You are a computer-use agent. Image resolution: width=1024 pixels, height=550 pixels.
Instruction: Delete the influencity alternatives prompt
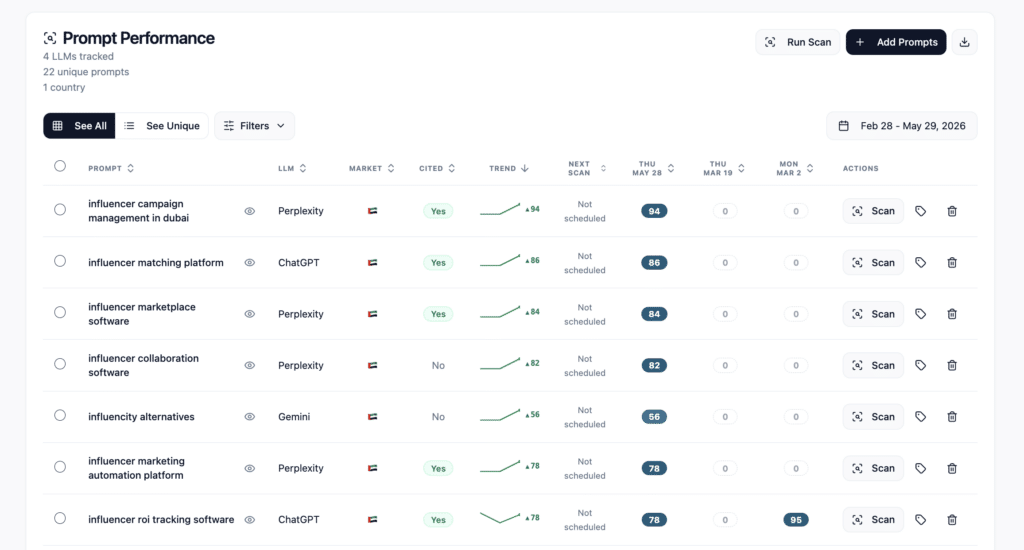tap(952, 417)
